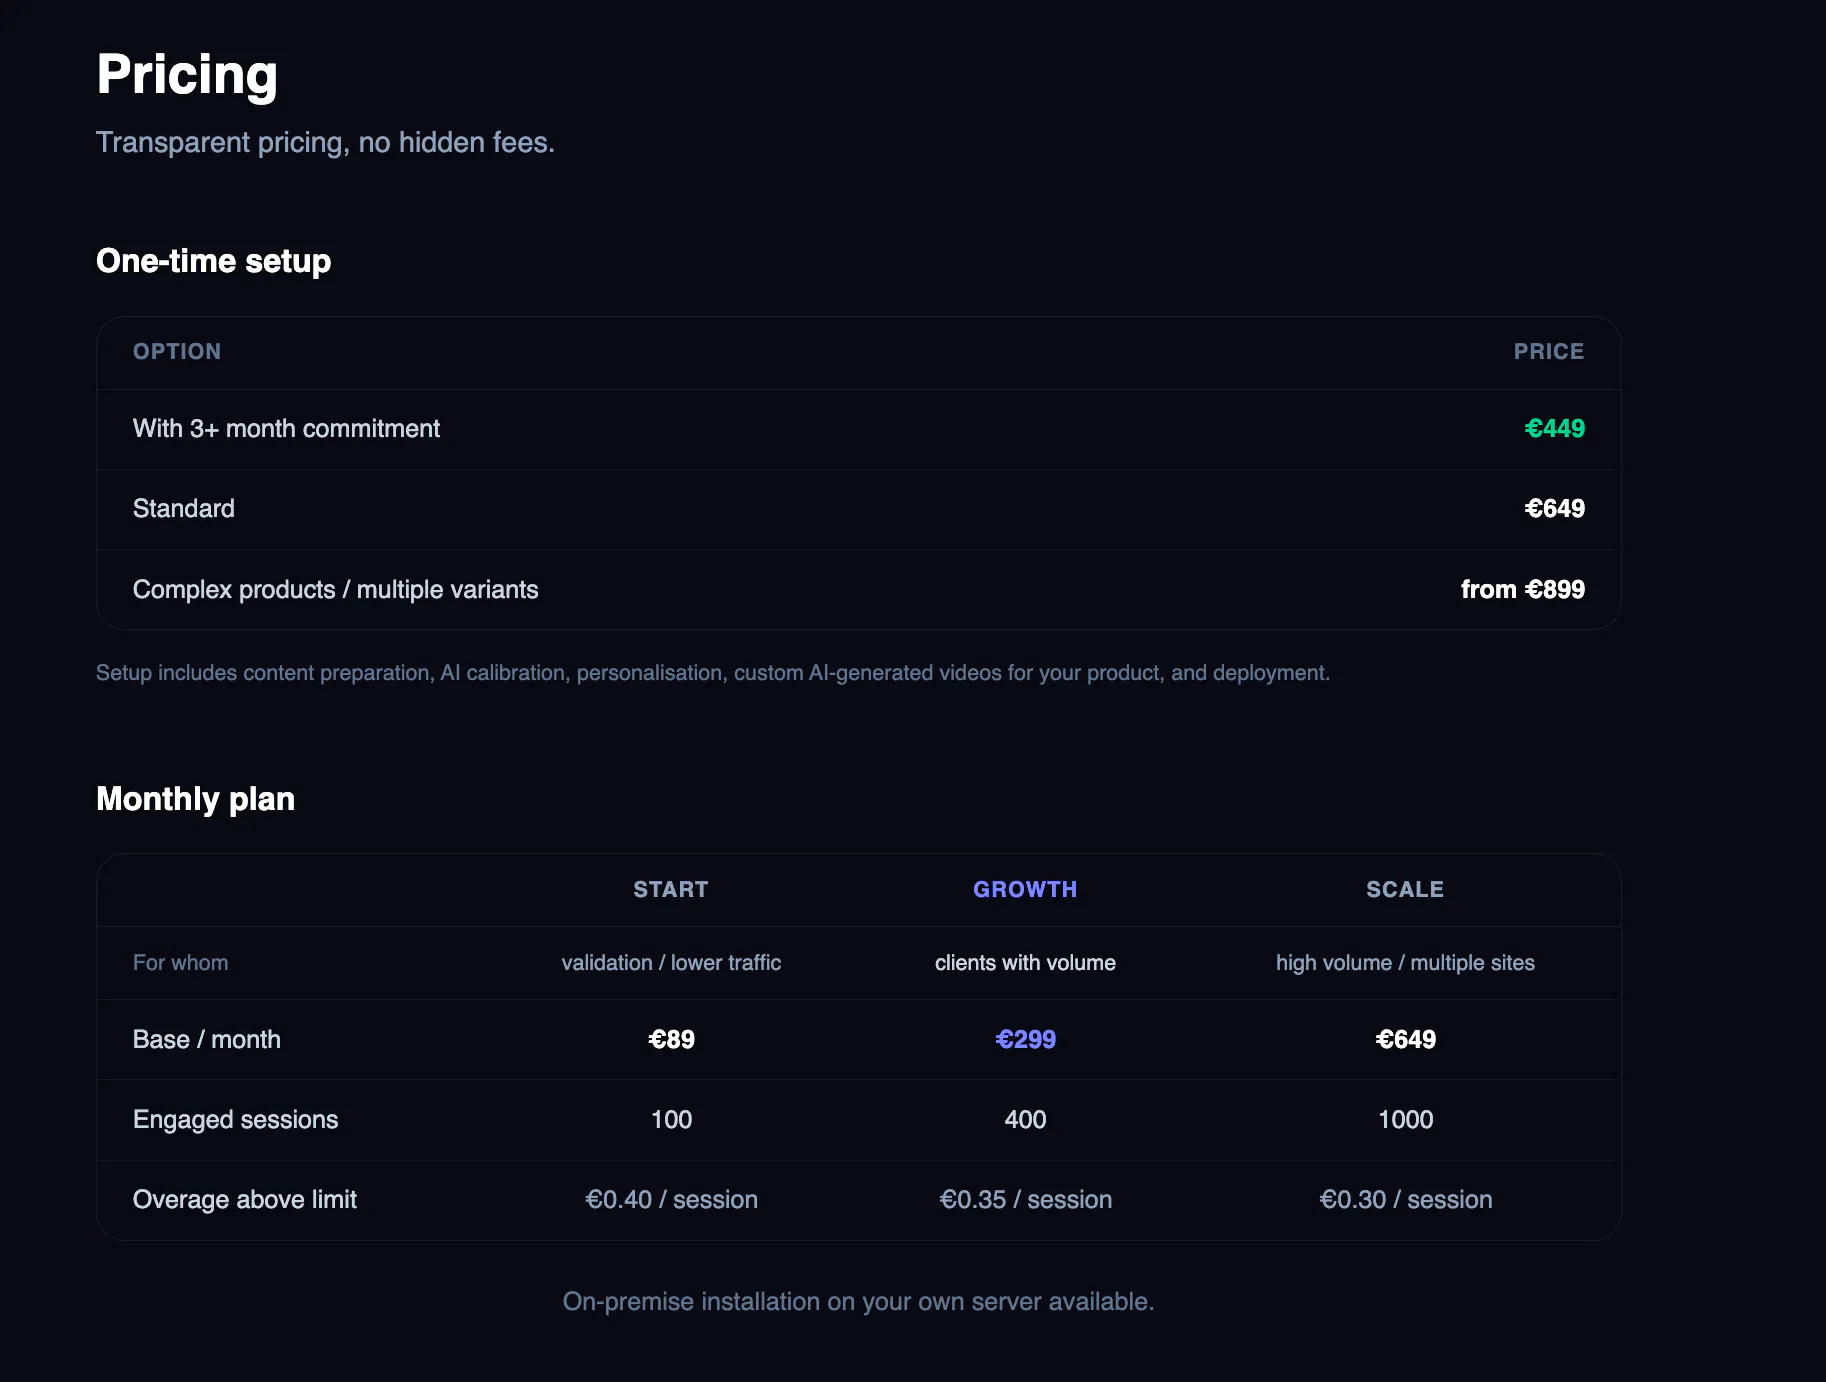The image size is (1826, 1382).
Task: Click the Start plan €89 price
Action: (671, 1040)
